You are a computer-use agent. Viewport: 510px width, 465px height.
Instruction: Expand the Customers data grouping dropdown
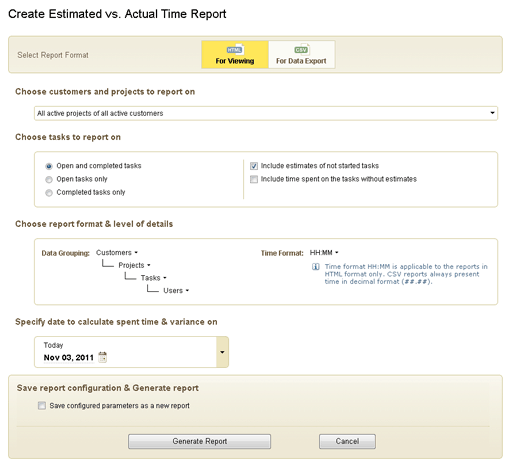tap(117, 253)
